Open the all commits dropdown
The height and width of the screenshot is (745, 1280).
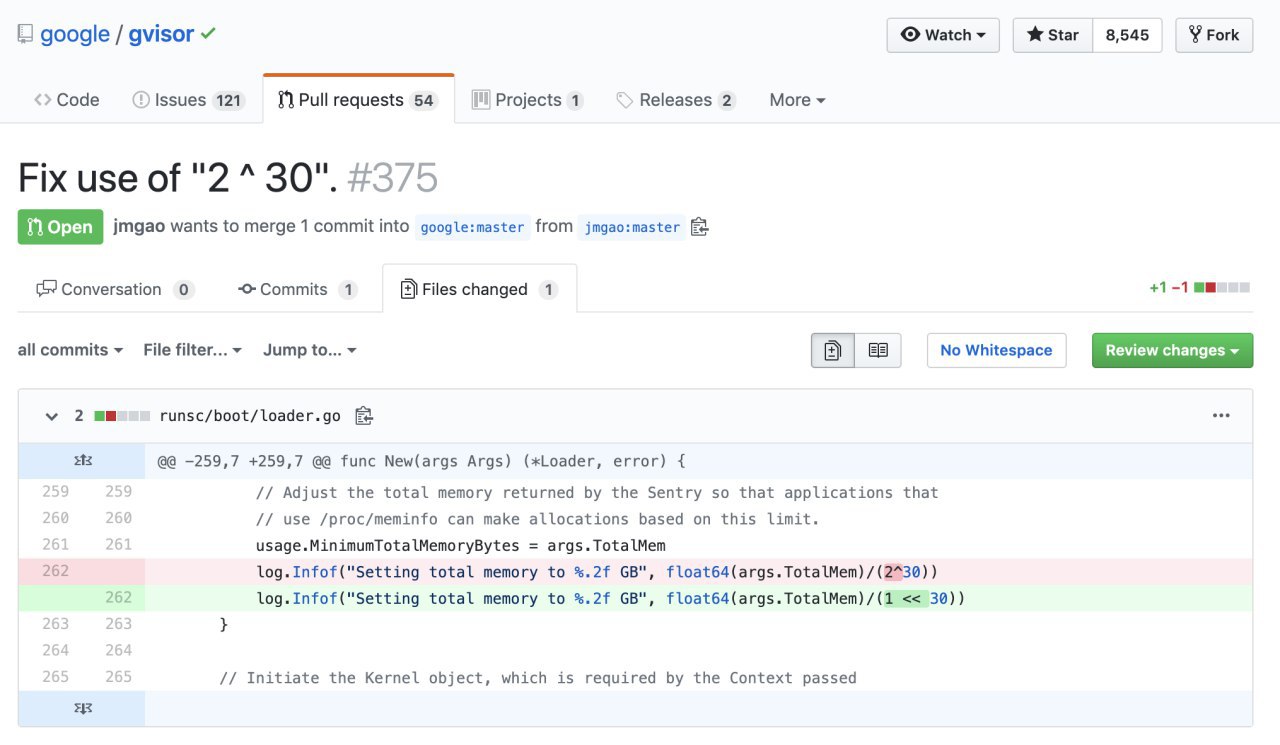pos(70,350)
